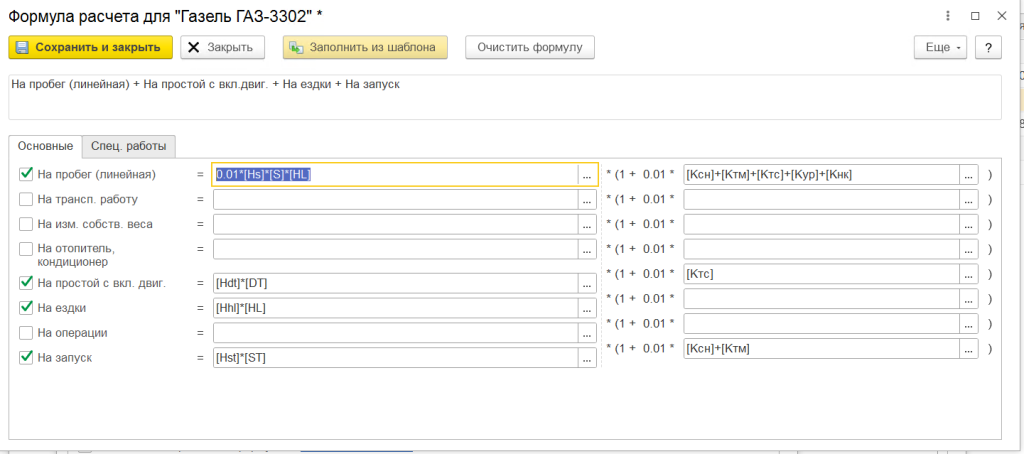Switch to Спец. работы tab
The height and width of the screenshot is (454, 1024).
[x=128, y=147]
